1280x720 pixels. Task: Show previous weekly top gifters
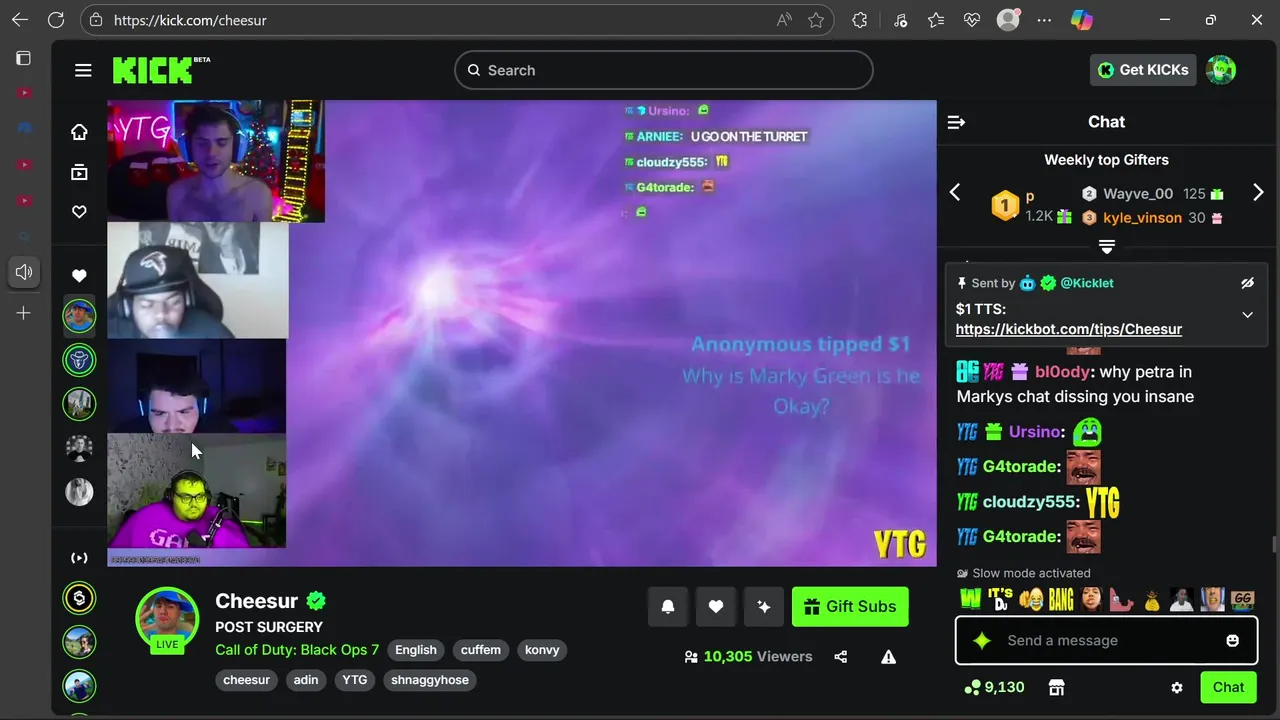pos(955,192)
